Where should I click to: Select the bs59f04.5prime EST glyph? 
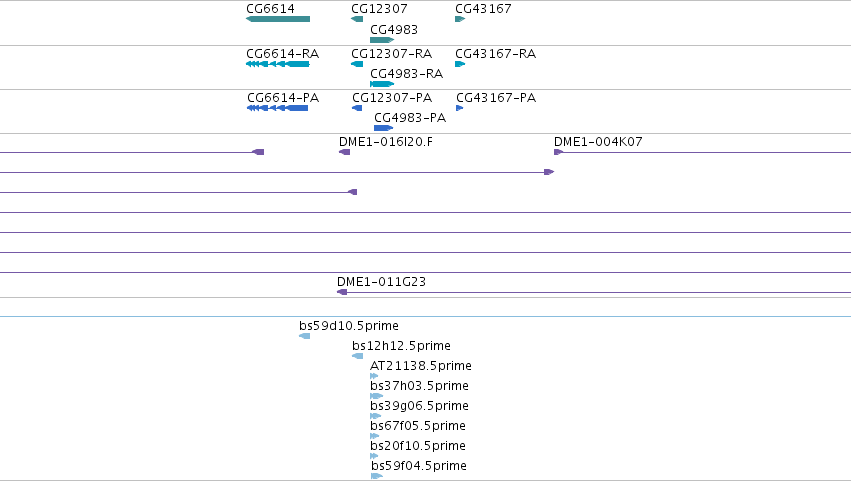pos(377,476)
